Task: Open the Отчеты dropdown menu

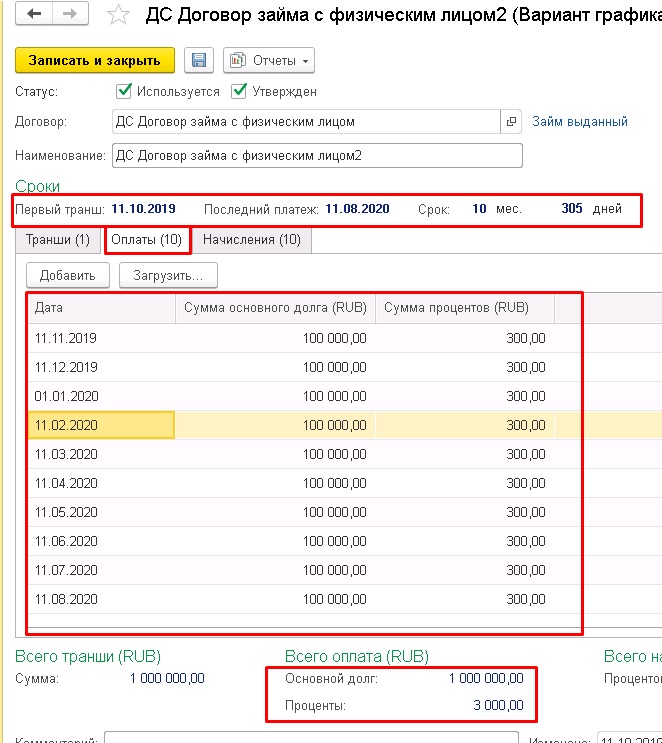Action: tap(268, 60)
